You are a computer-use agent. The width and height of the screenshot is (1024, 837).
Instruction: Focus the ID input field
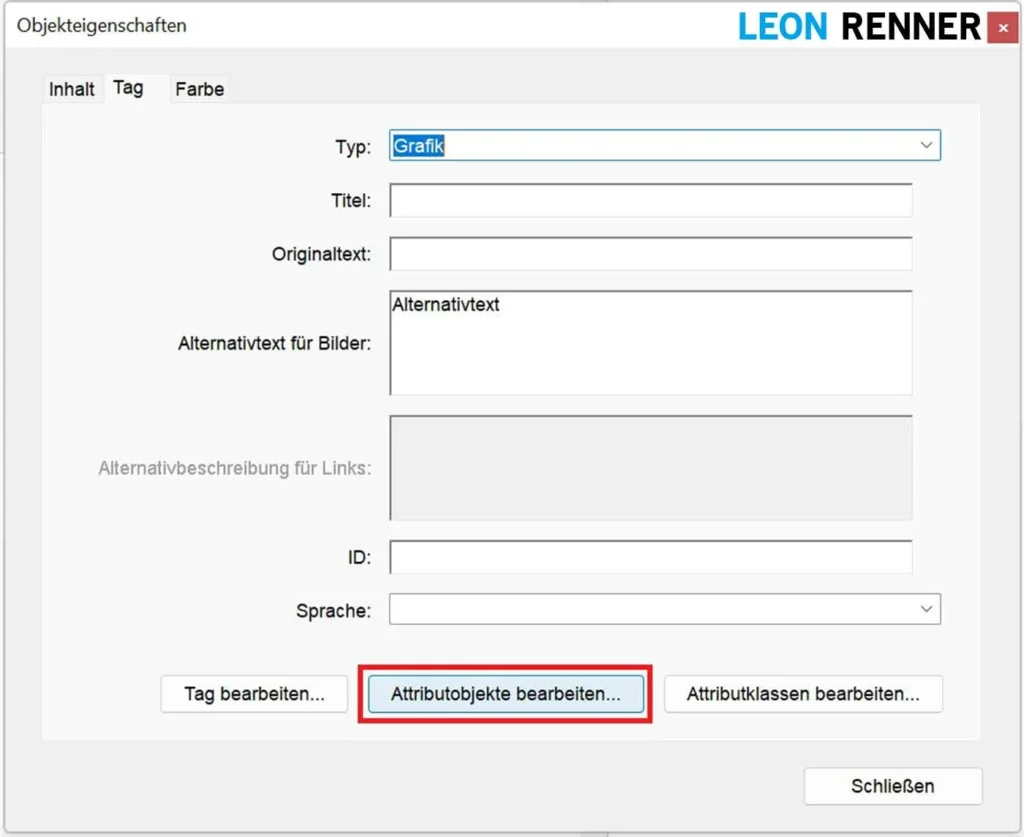(x=650, y=557)
